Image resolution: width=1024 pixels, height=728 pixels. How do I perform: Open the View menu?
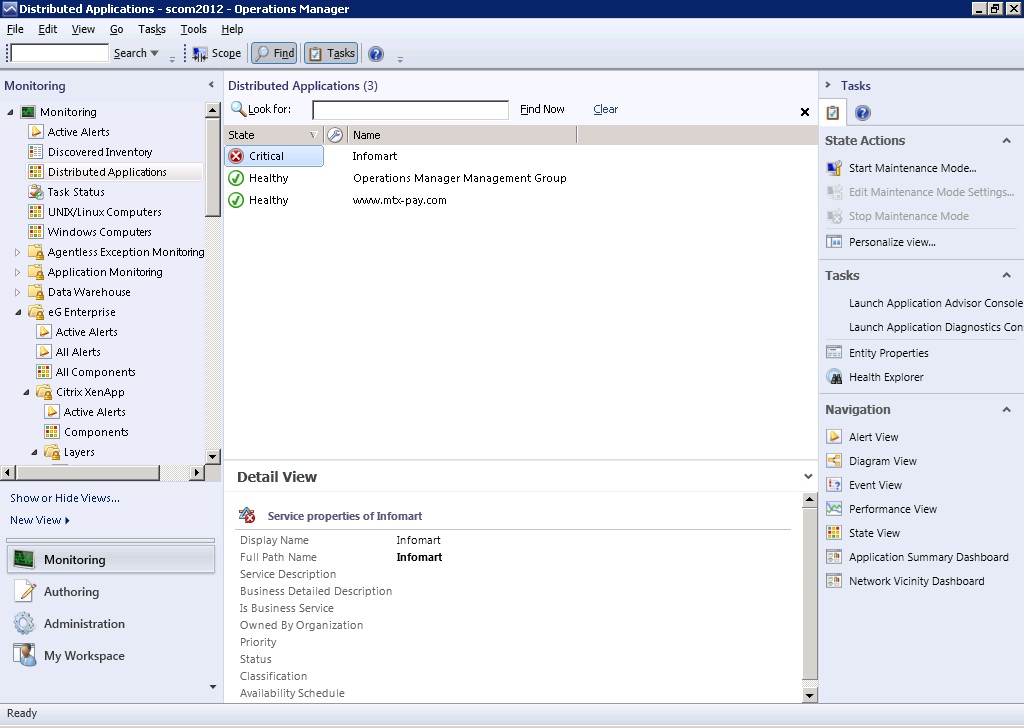coord(83,29)
